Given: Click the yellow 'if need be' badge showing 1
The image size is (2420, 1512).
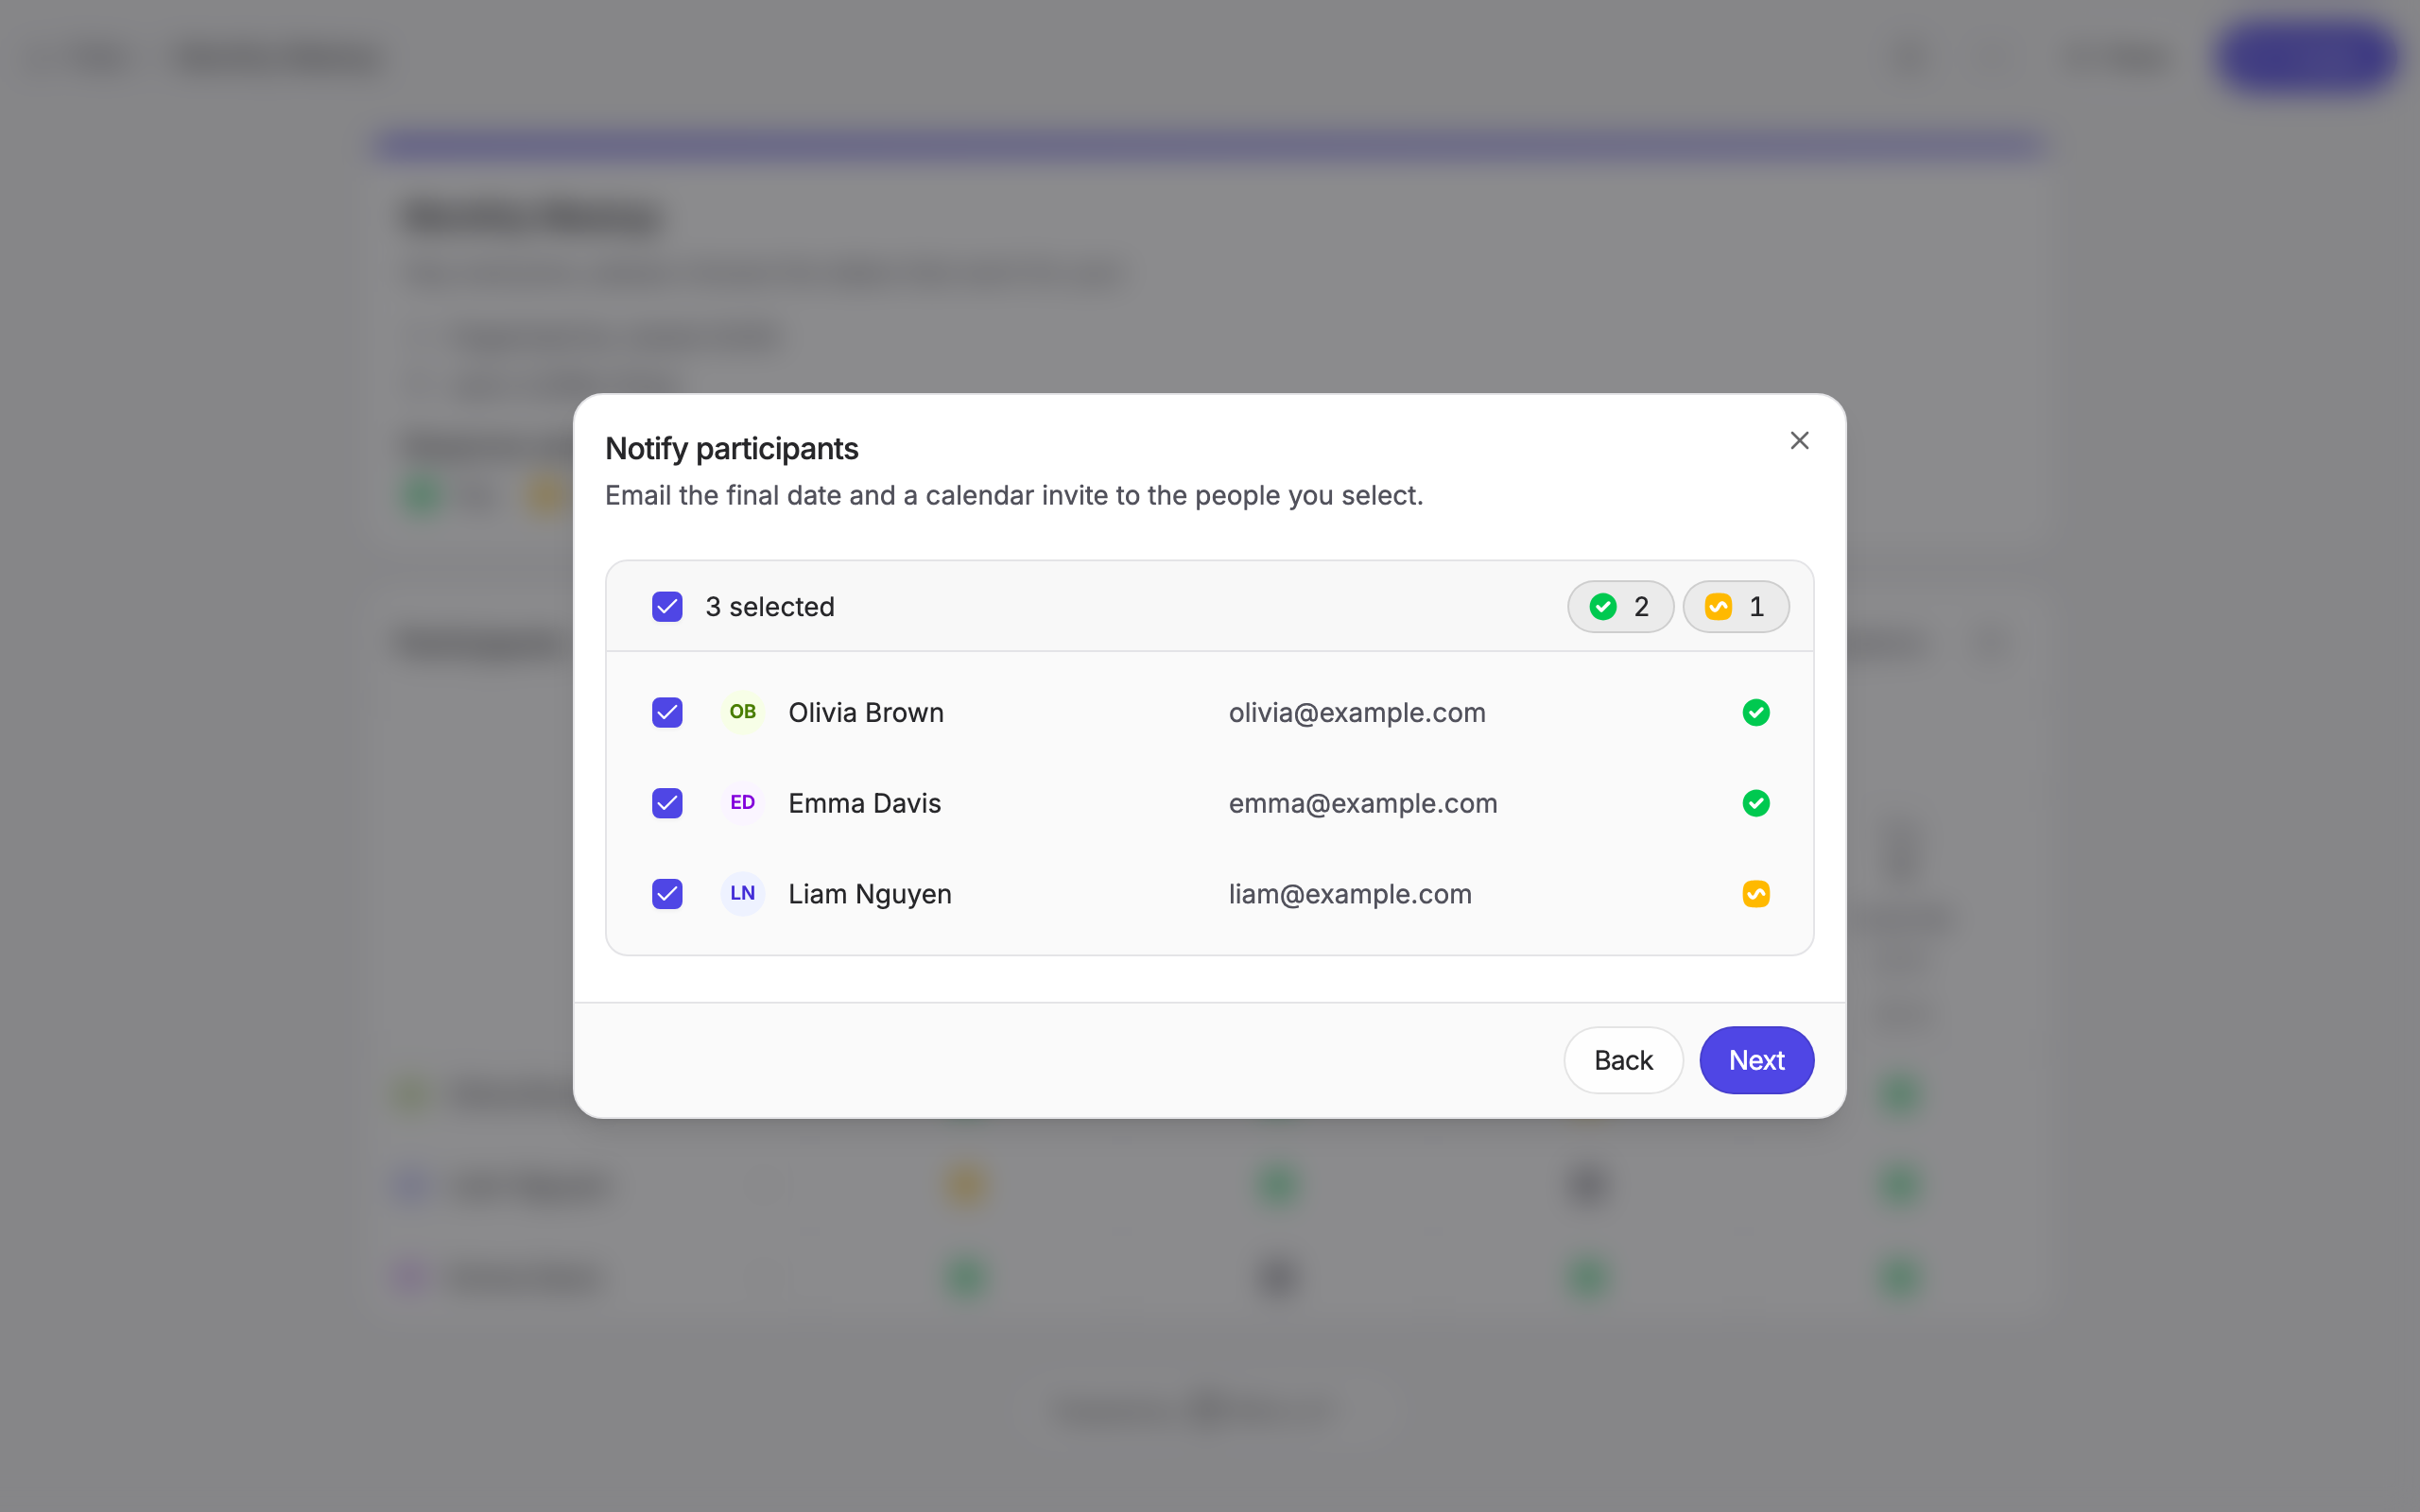Looking at the screenshot, I should click(x=1736, y=607).
